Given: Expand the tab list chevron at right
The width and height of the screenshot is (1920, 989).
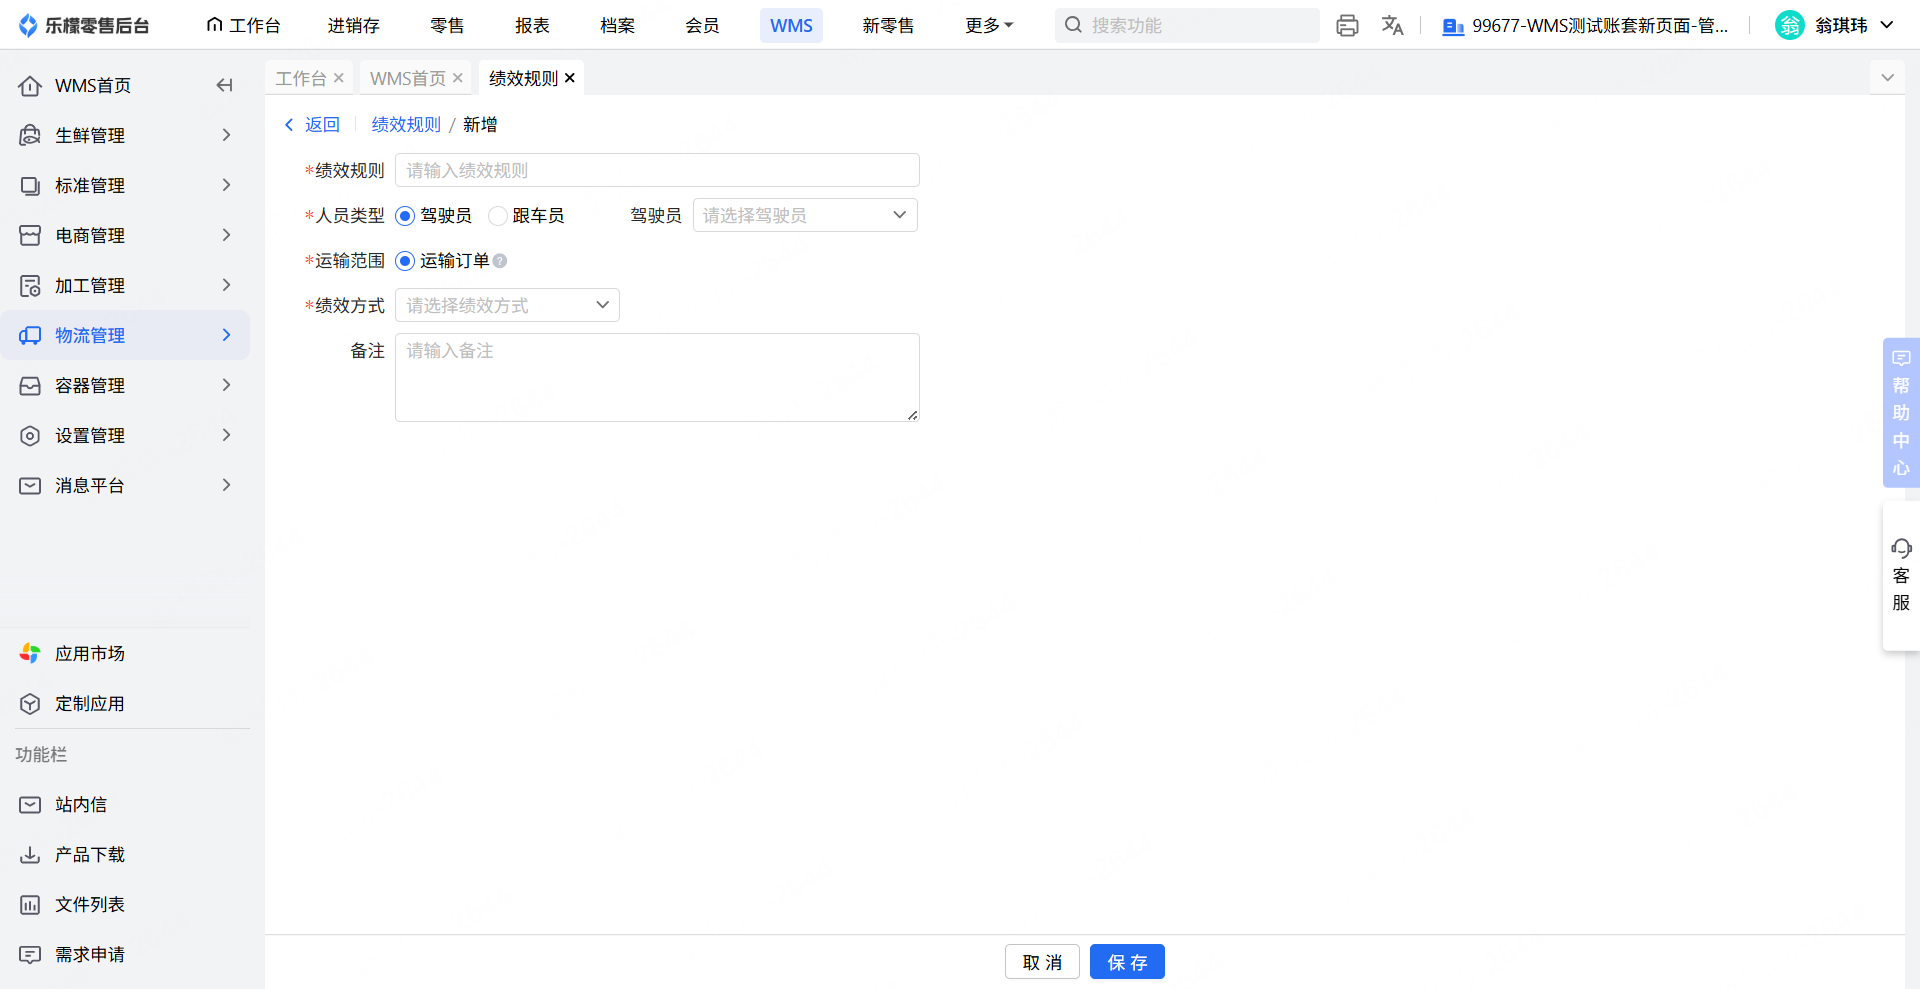Looking at the screenshot, I should click(1887, 78).
